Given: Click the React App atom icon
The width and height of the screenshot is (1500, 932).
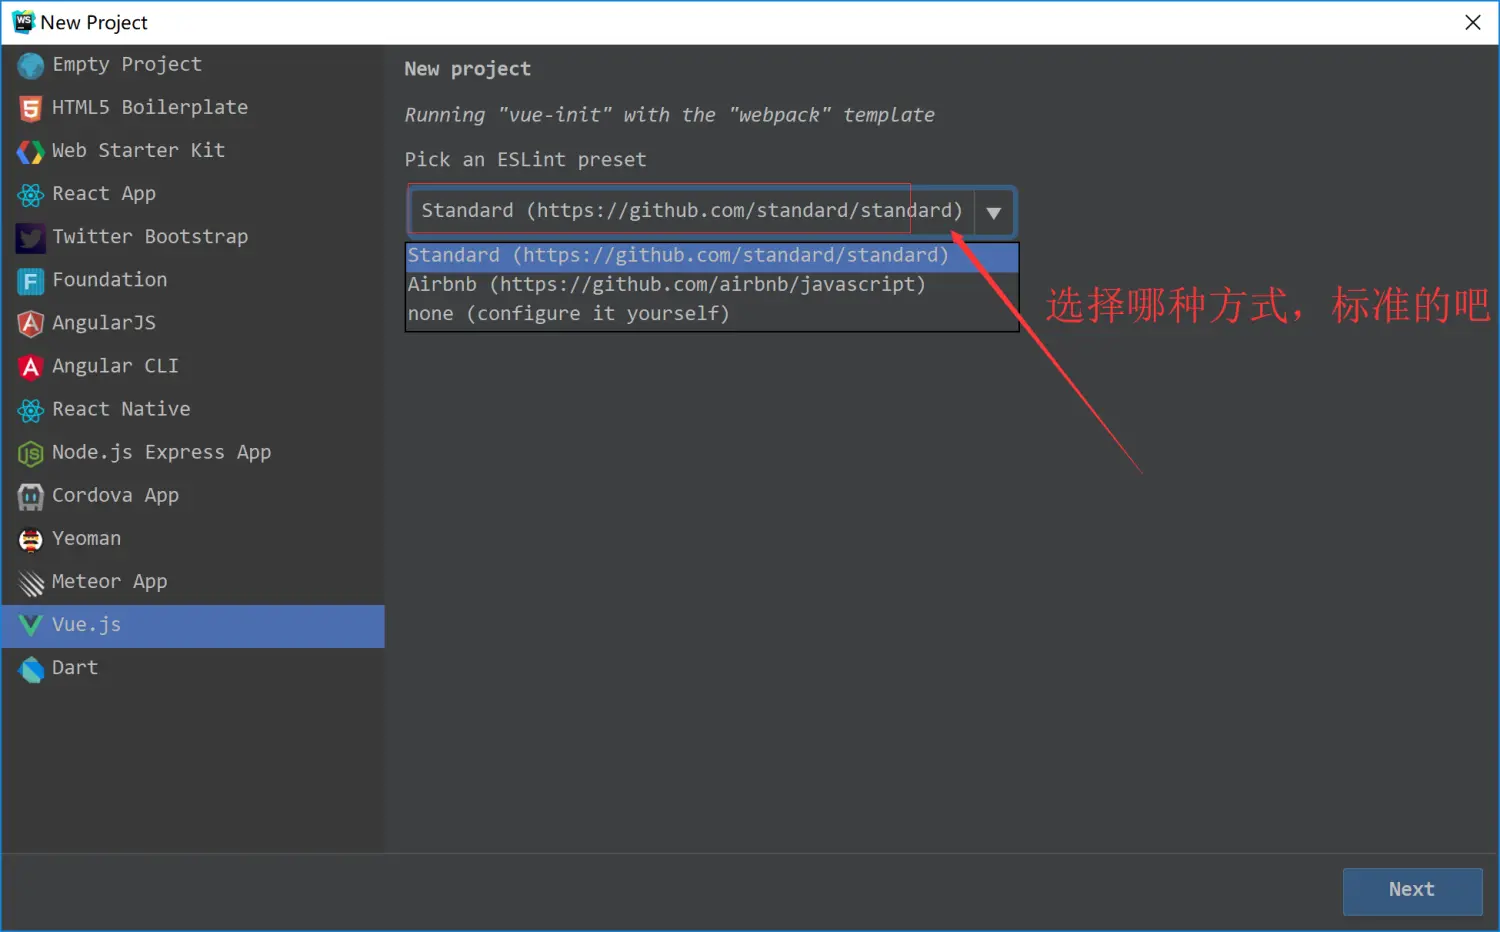Looking at the screenshot, I should point(31,194).
